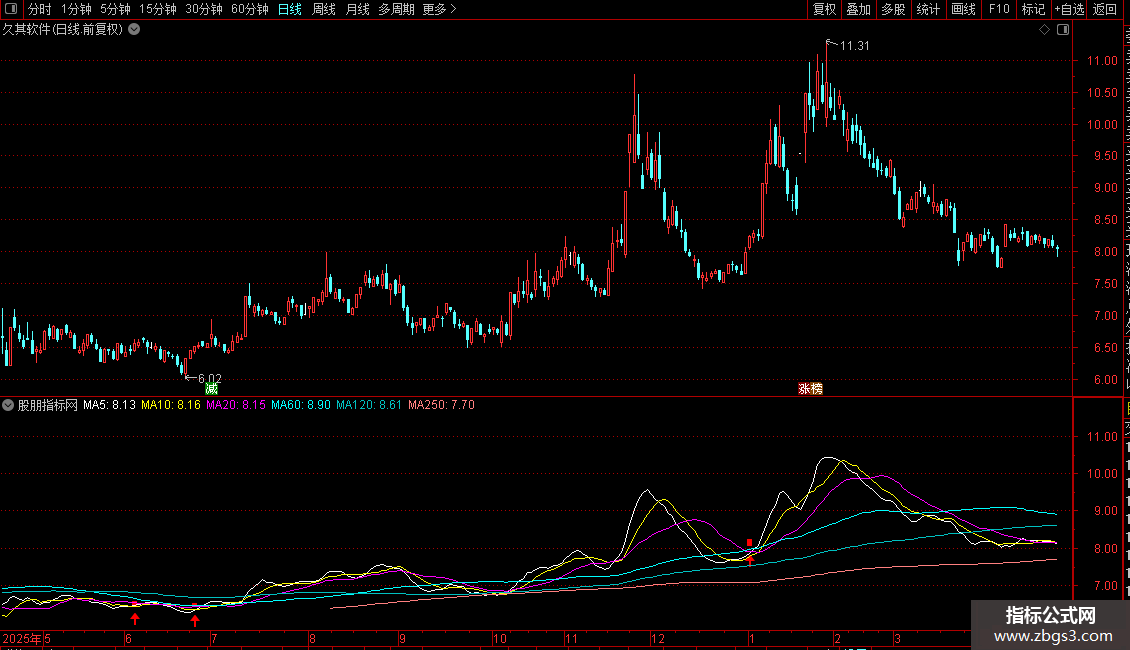Open the 画线 drawing tools
1130x650 pixels.
[963, 9]
